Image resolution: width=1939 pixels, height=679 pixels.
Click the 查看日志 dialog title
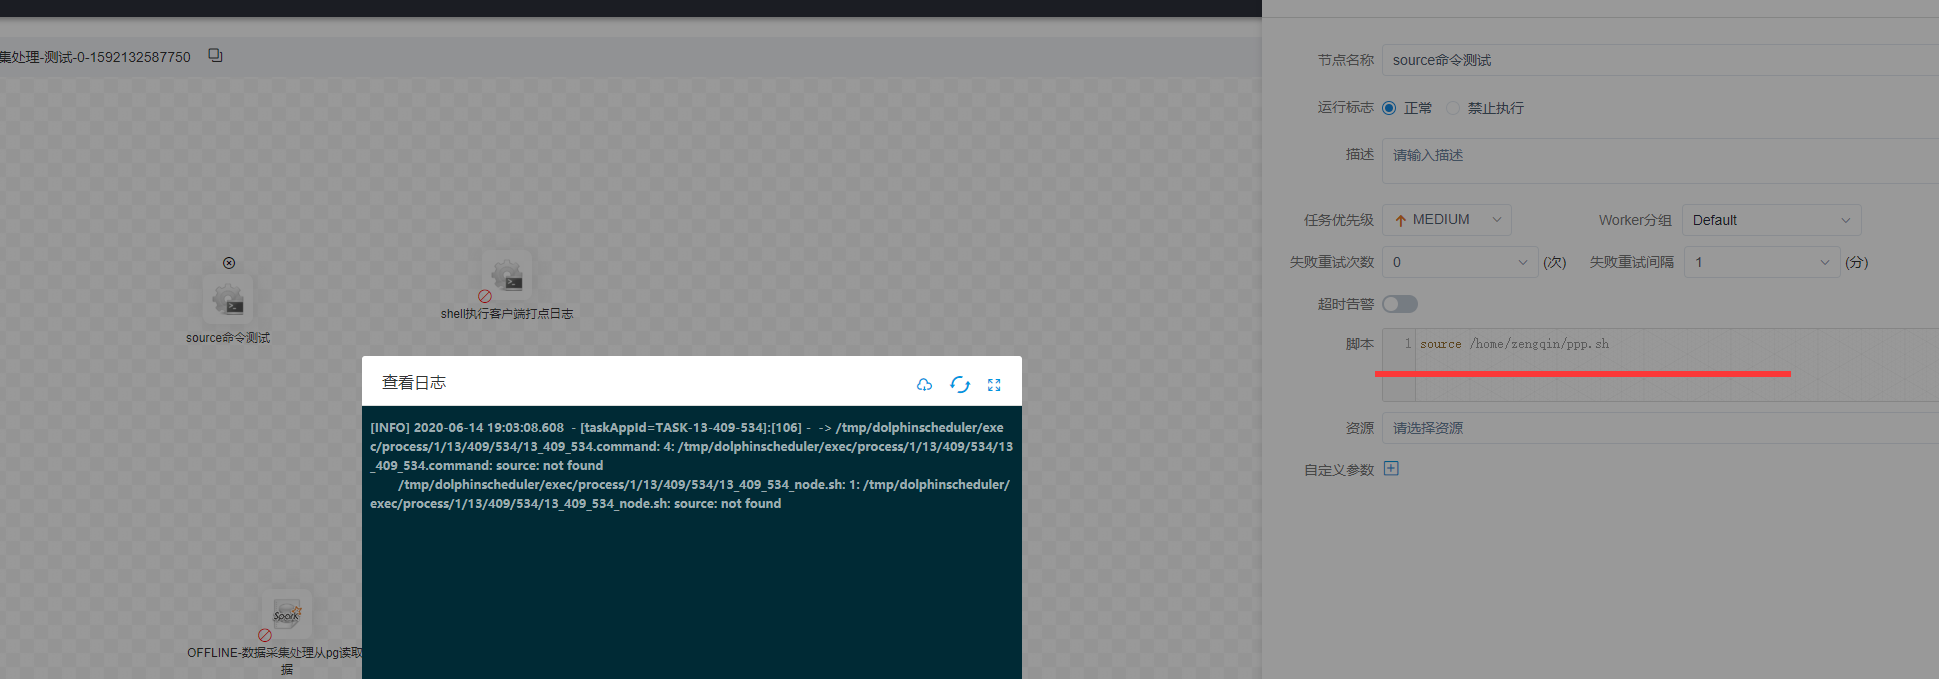pos(414,383)
